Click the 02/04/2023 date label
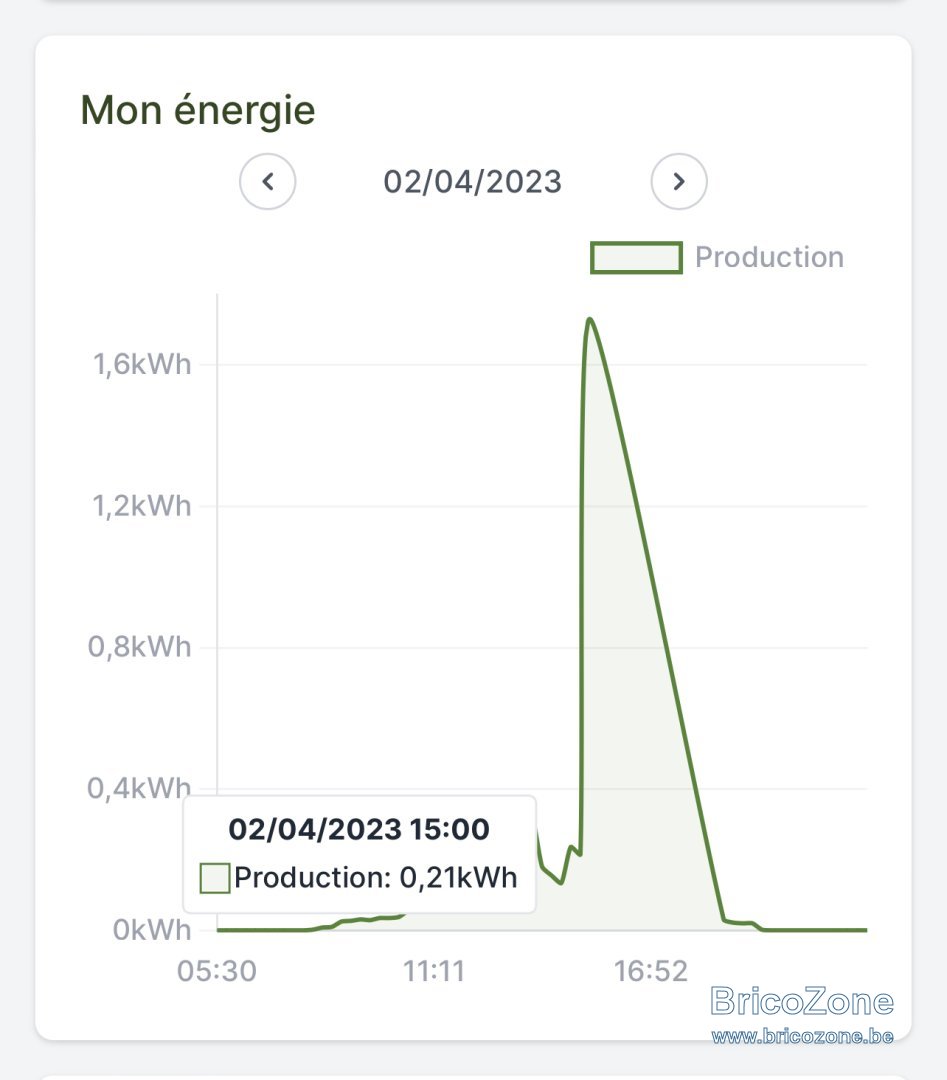 472,182
